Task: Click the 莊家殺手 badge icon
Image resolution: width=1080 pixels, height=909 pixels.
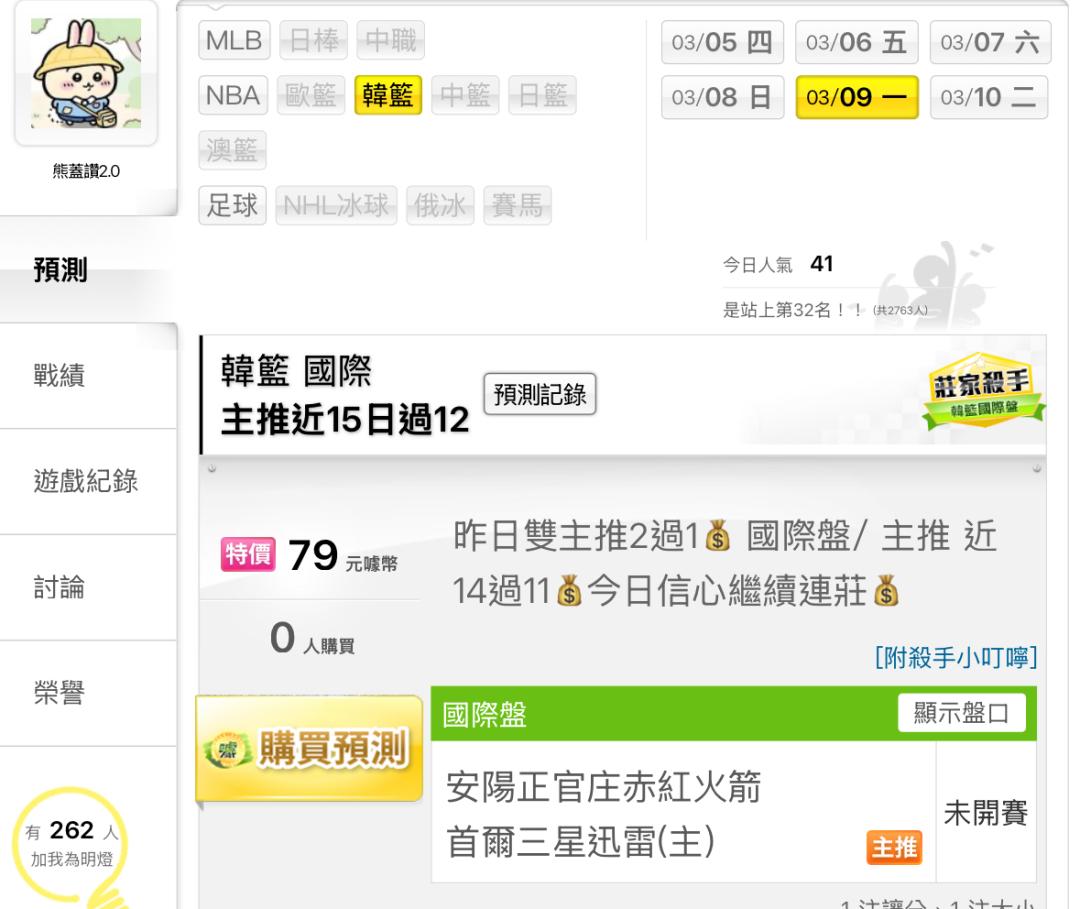Action: pos(983,390)
